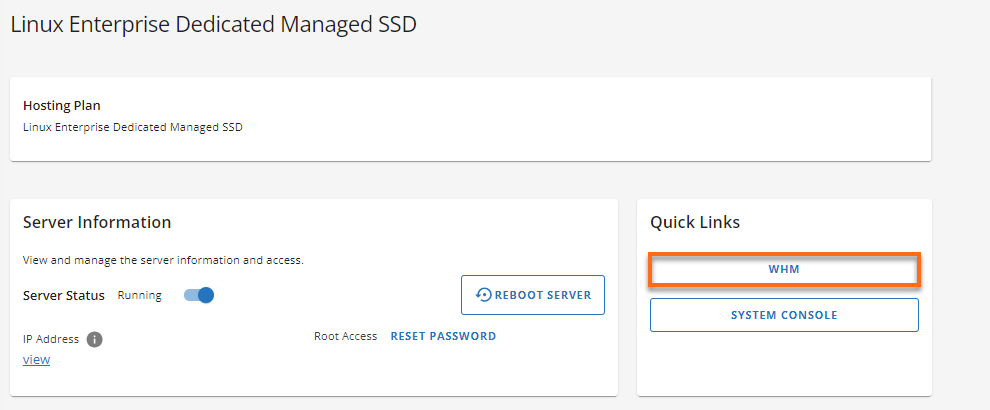The width and height of the screenshot is (990, 410).
Task: Click the Server Status label
Action: click(64, 295)
